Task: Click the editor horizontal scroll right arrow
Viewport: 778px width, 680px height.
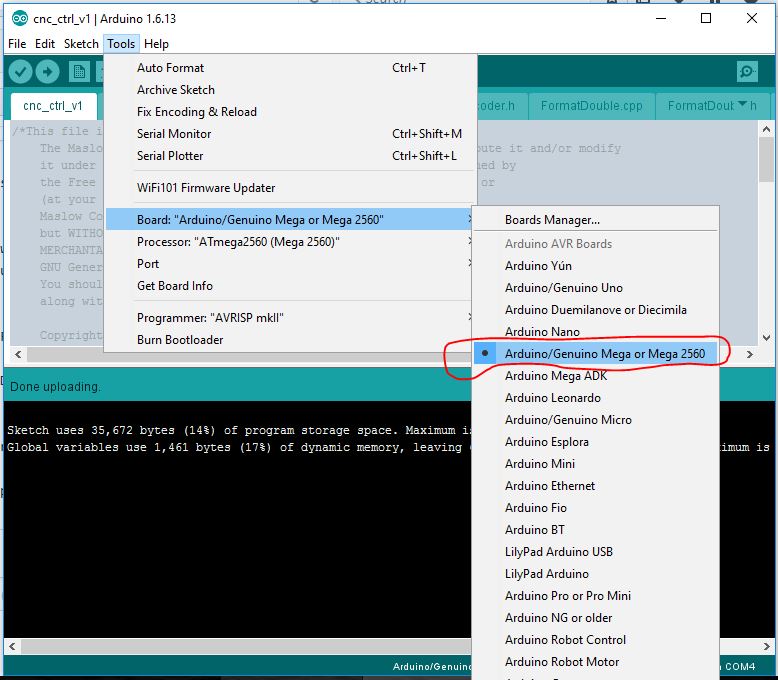Action: 750,354
